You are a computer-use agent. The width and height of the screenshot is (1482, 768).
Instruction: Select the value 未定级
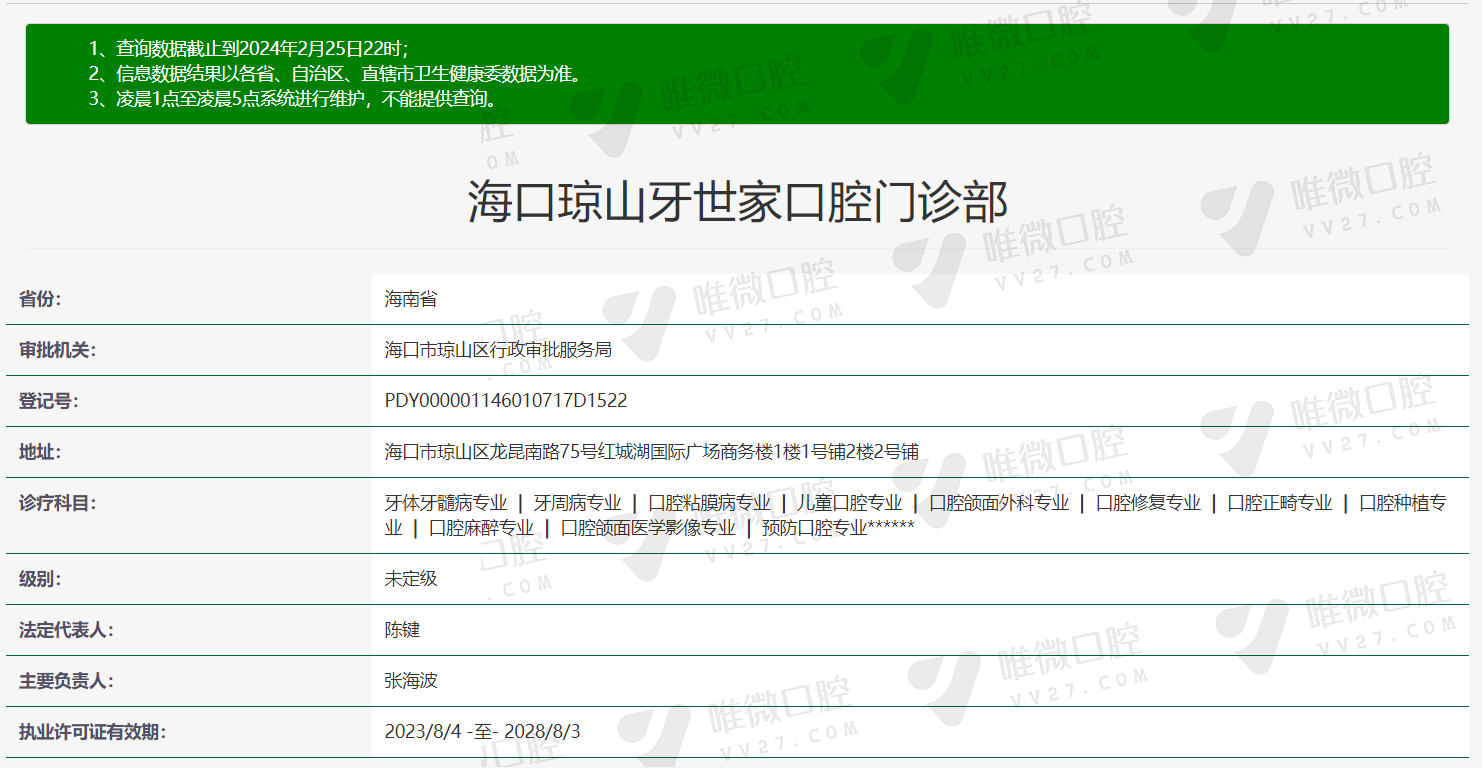[x=411, y=579]
